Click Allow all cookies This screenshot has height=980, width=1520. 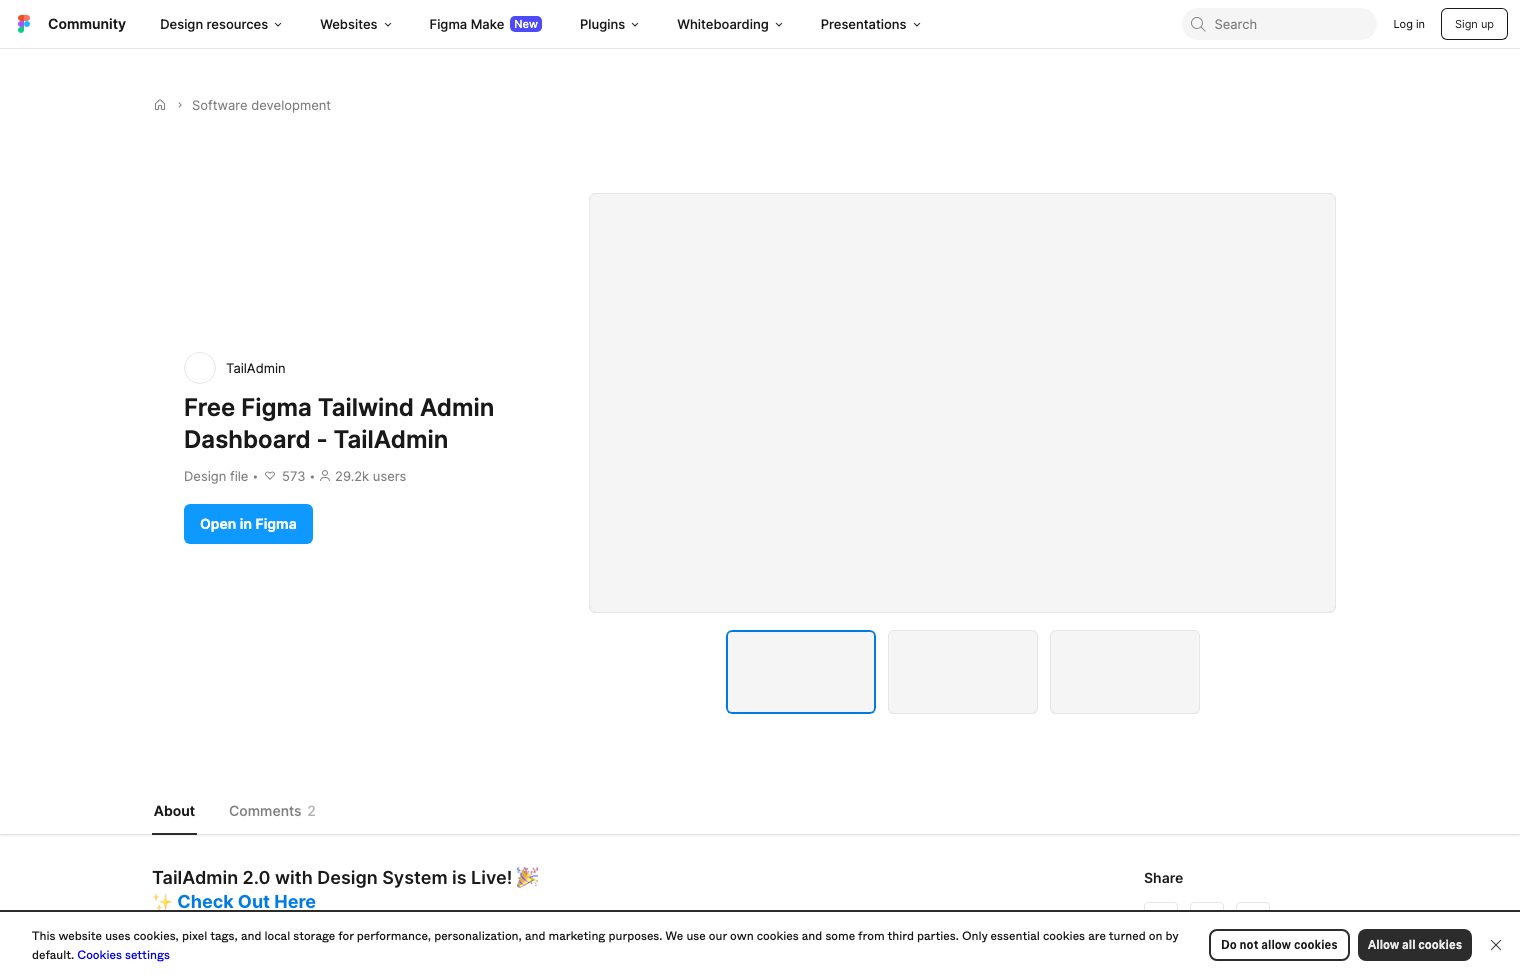tap(1415, 945)
